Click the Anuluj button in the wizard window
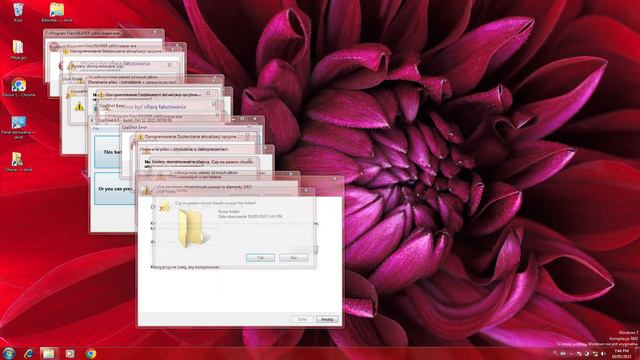This screenshot has width=640, height=360. pyautogui.click(x=327, y=319)
